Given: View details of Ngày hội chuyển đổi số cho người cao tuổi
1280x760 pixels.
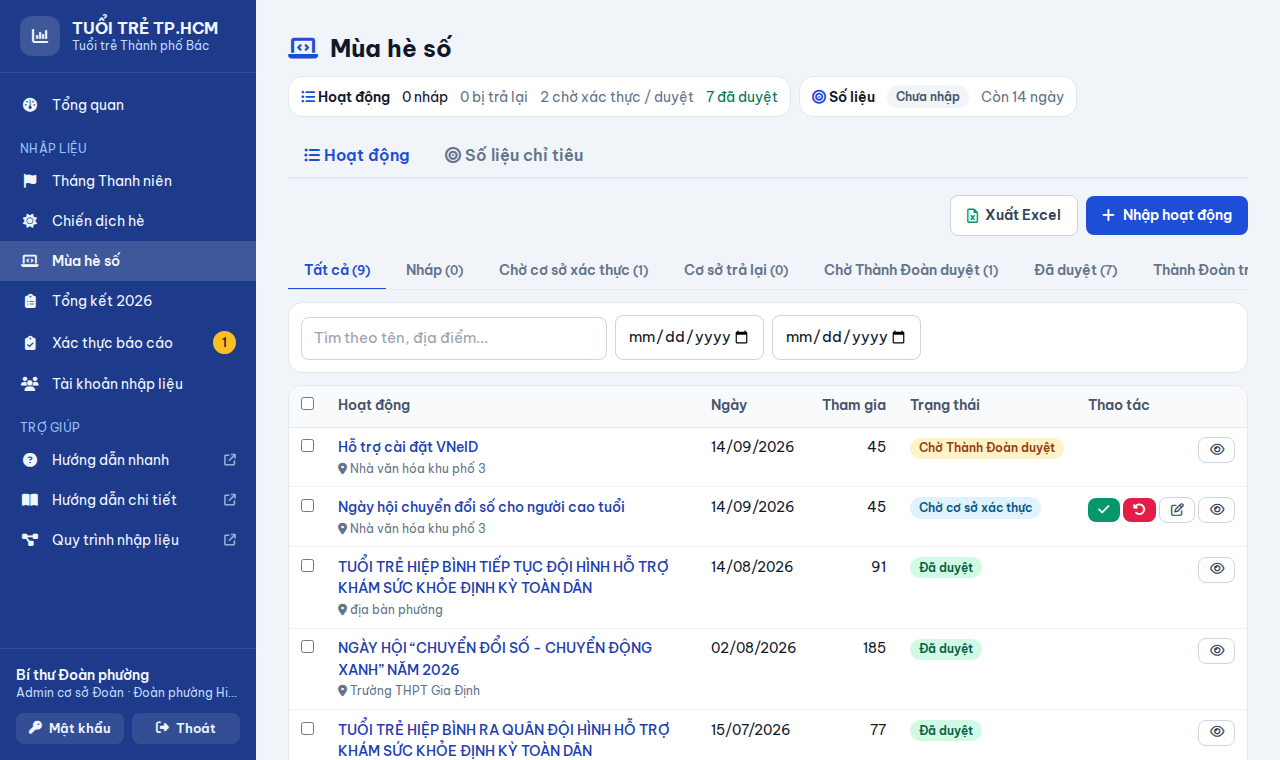Looking at the screenshot, I should tap(1216, 510).
